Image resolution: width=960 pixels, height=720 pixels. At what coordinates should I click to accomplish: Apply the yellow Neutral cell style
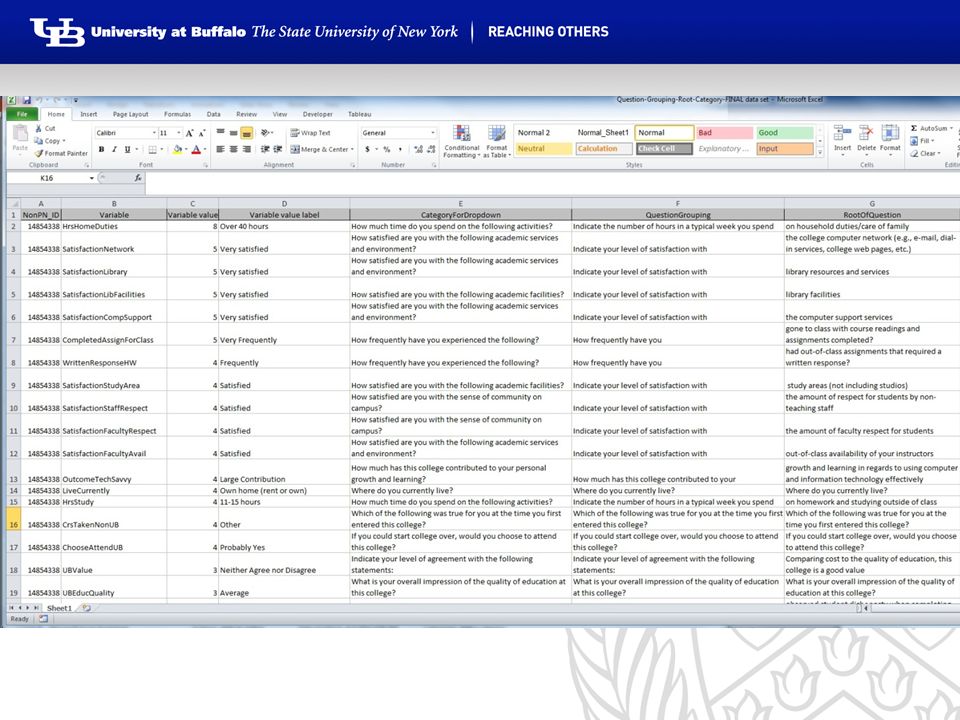pyautogui.click(x=543, y=149)
